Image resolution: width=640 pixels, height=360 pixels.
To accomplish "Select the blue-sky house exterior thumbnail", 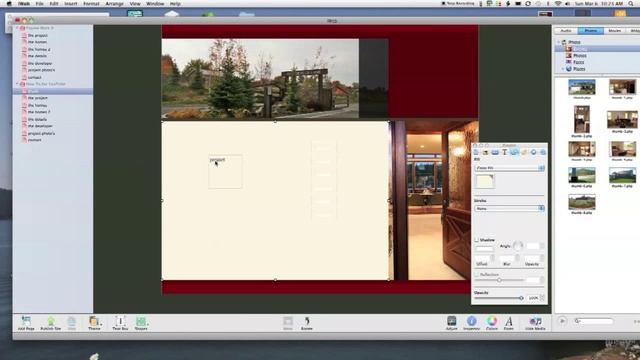I will tap(582, 87).
